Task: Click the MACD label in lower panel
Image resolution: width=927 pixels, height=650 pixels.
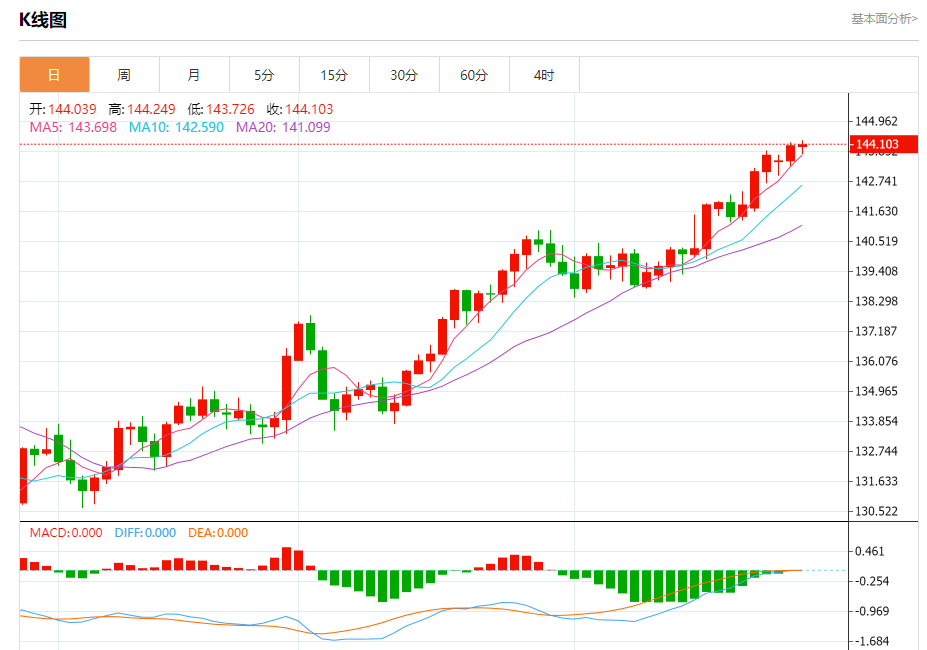Action: [66, 533]
